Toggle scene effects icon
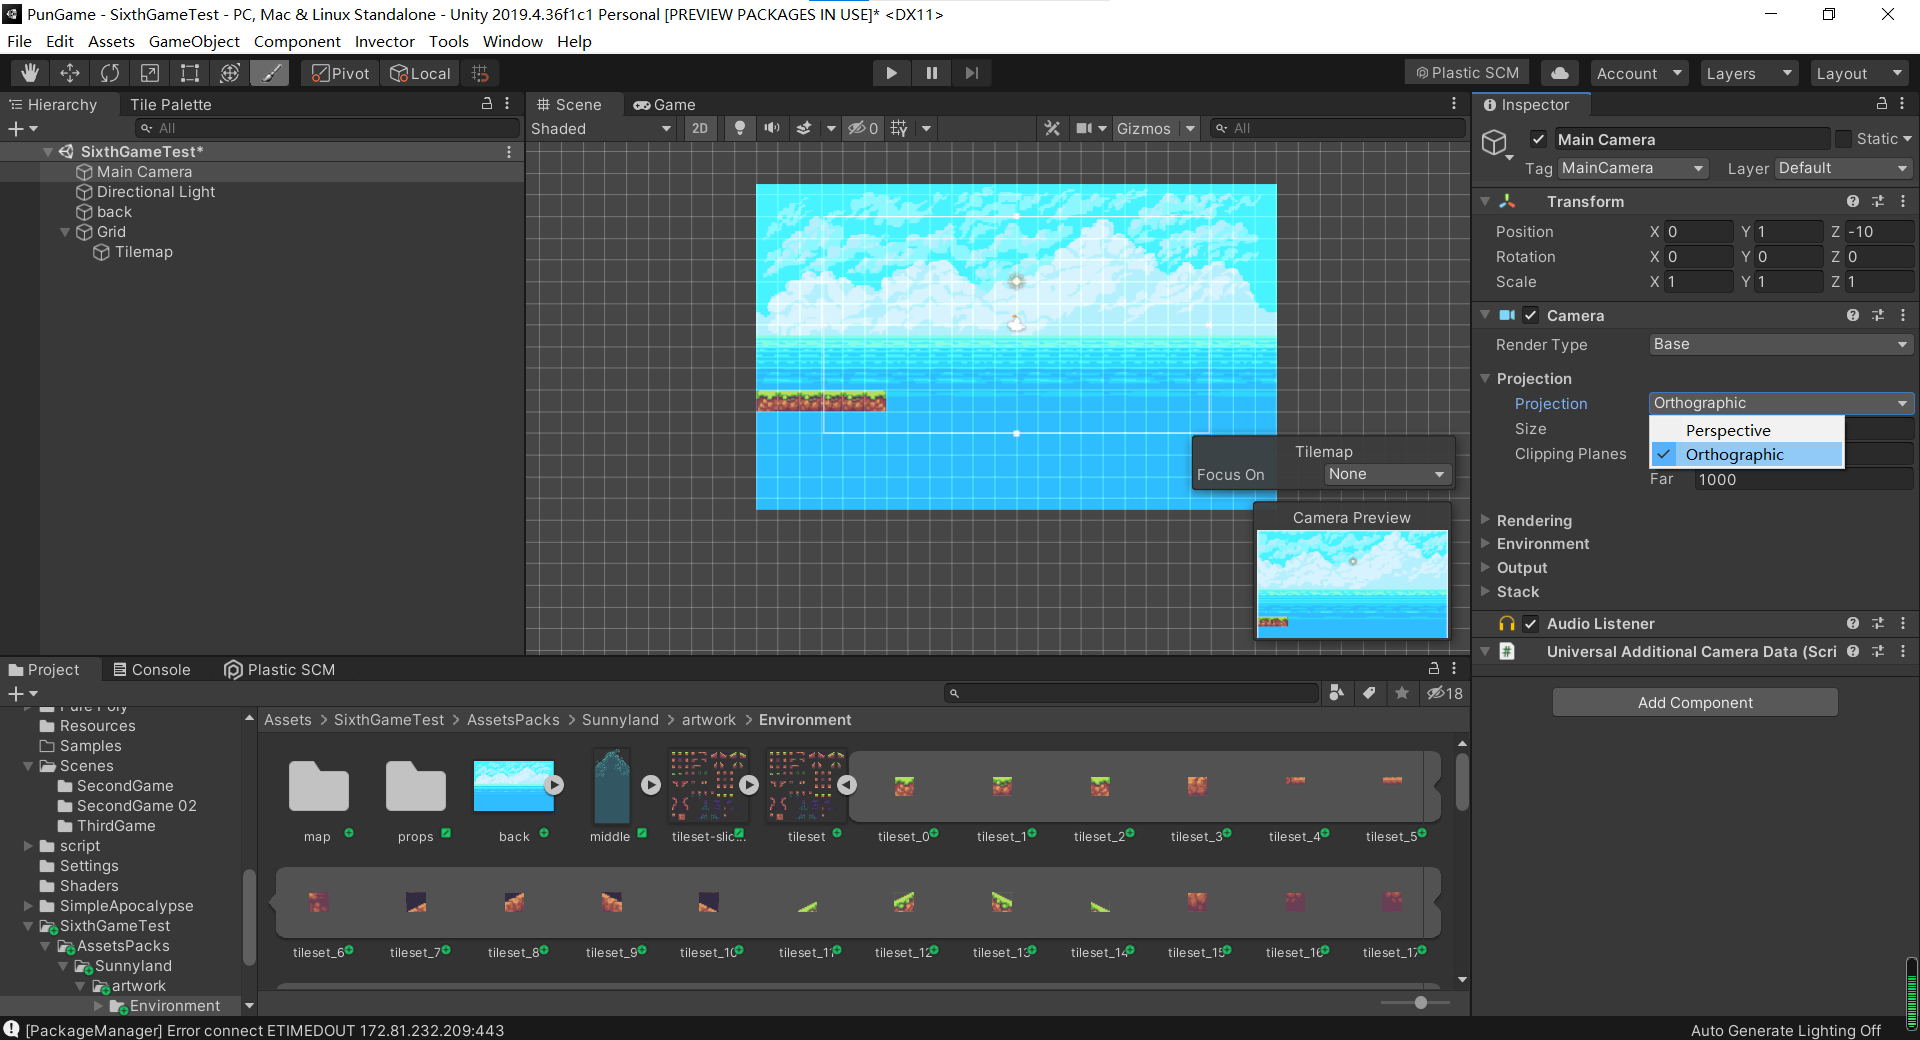This screenshot has height=1040, width=1920. (x=804, y=128)
